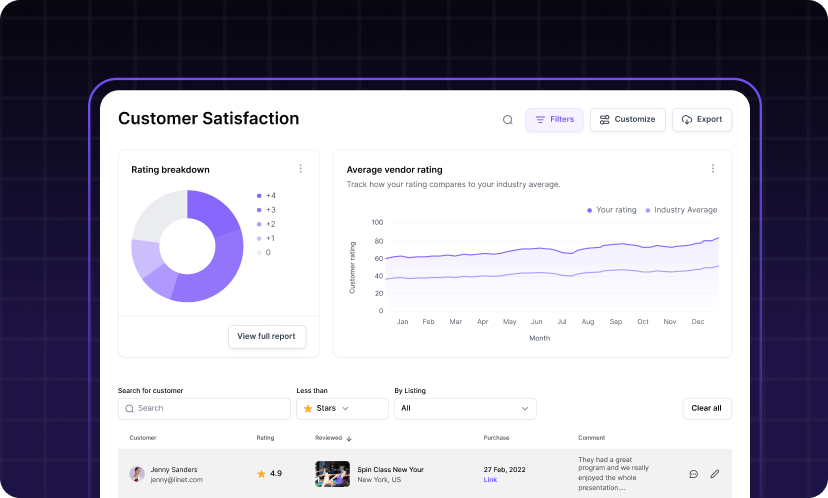Sort by Reviewed column arrow
Screen dimensions: 828x498
[x=349, y=438]
